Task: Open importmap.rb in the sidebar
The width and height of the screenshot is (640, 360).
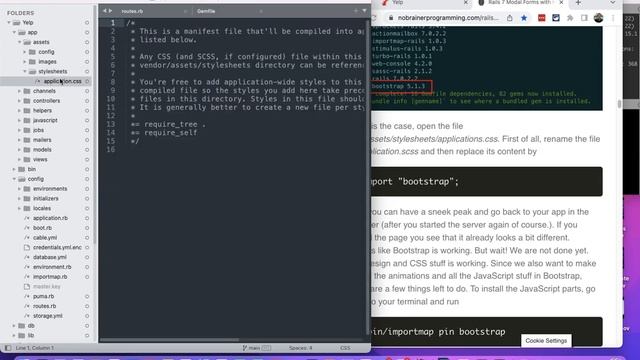Action: click(x=50, y=277)
